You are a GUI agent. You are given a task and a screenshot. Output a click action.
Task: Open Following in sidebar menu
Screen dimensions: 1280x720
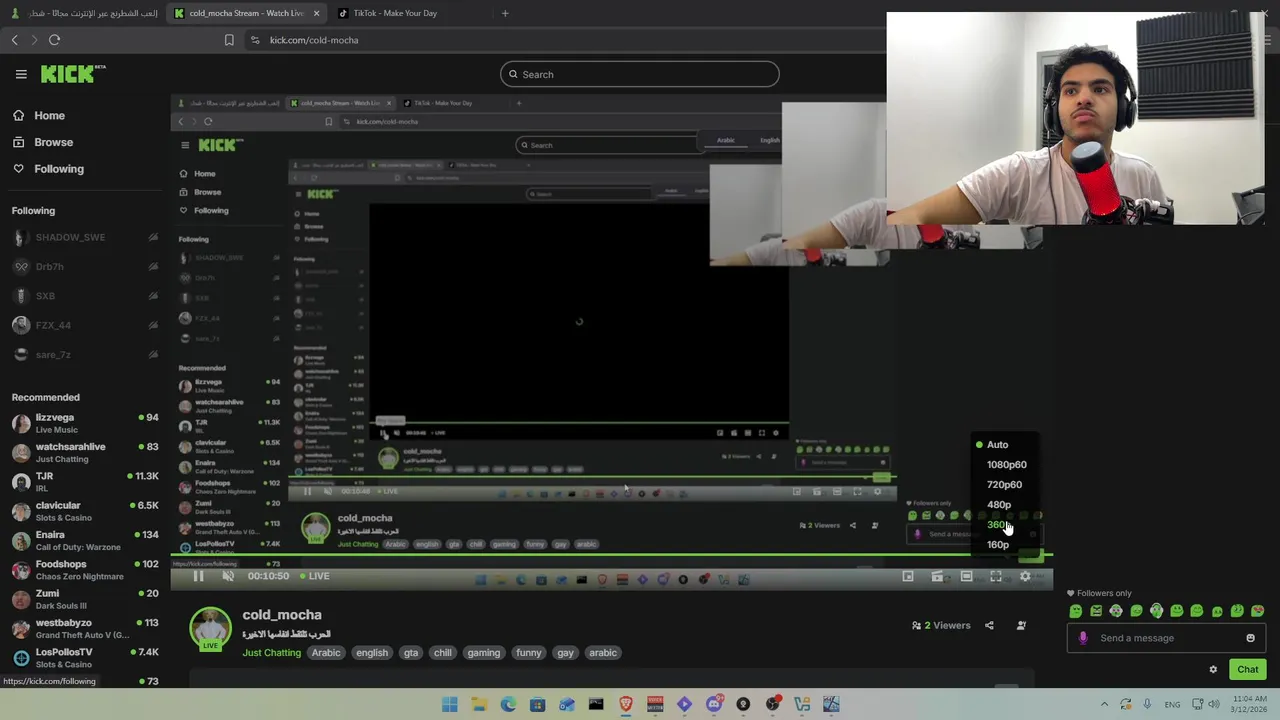tap(49, 169)
